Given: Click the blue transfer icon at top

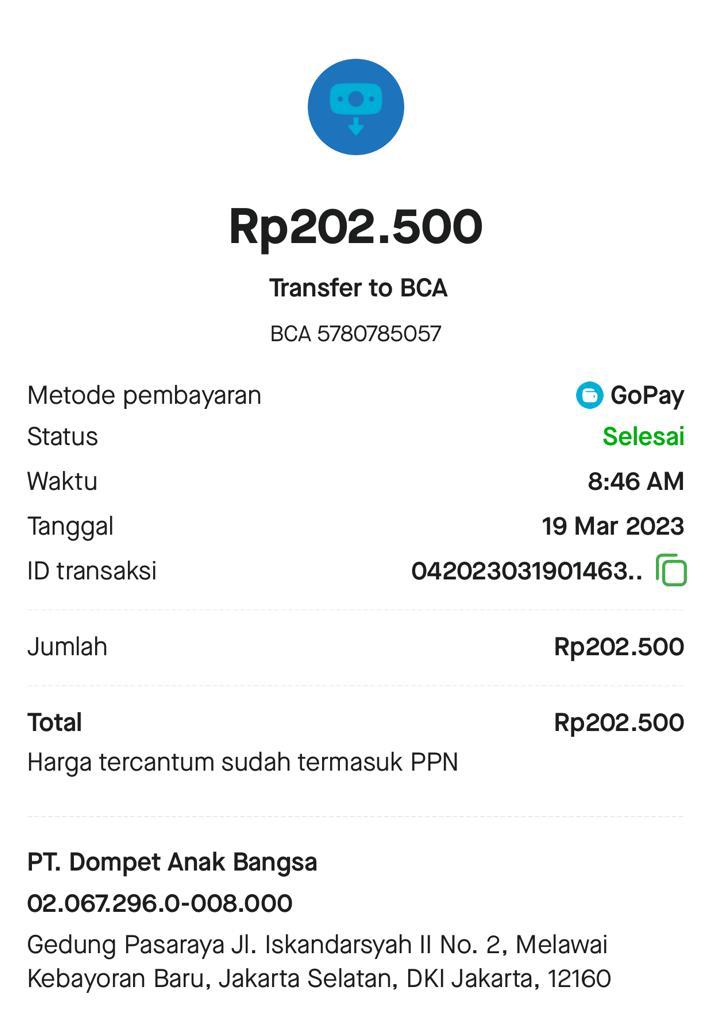Looking at the screenshot, I should [356, 107].
